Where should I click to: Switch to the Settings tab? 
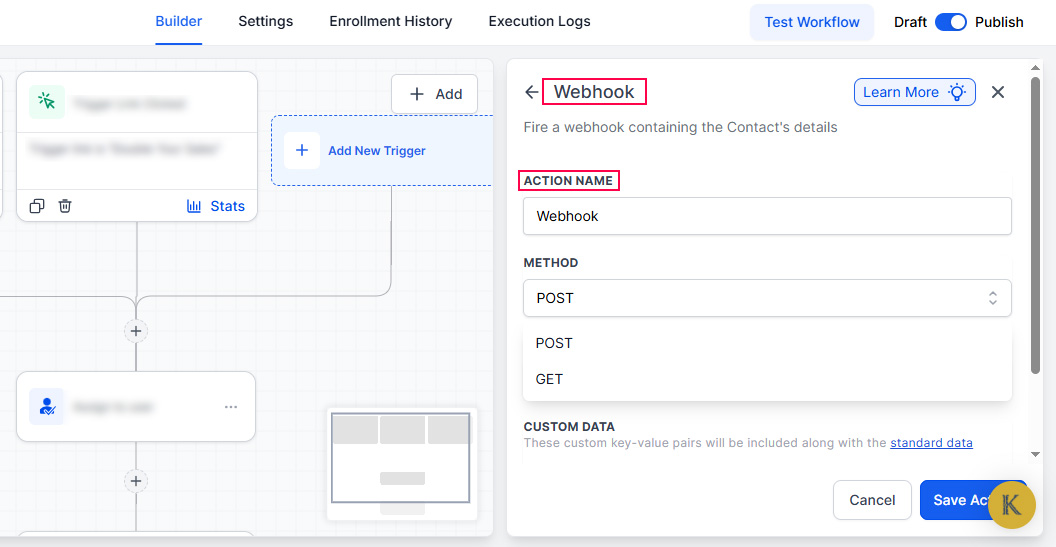pos(265,21)
